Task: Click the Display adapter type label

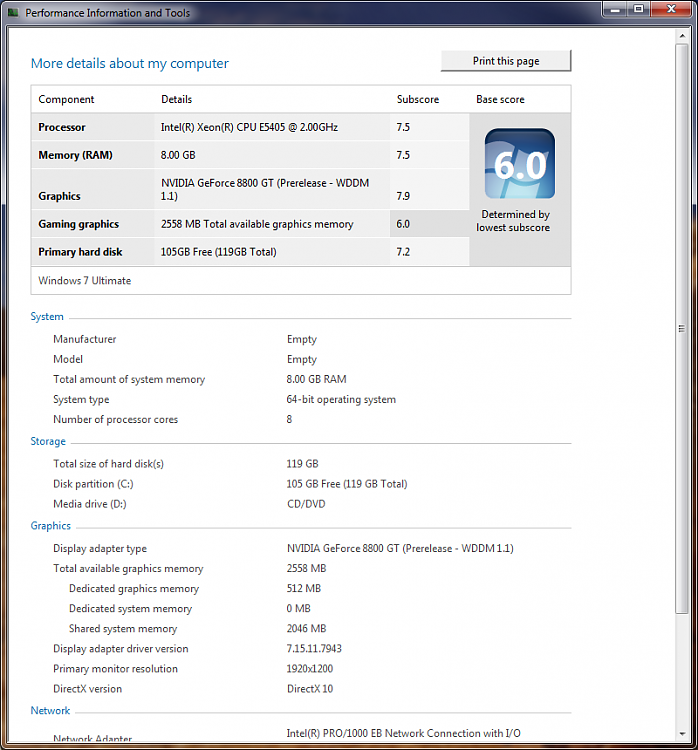Action: tap(100, 549)
